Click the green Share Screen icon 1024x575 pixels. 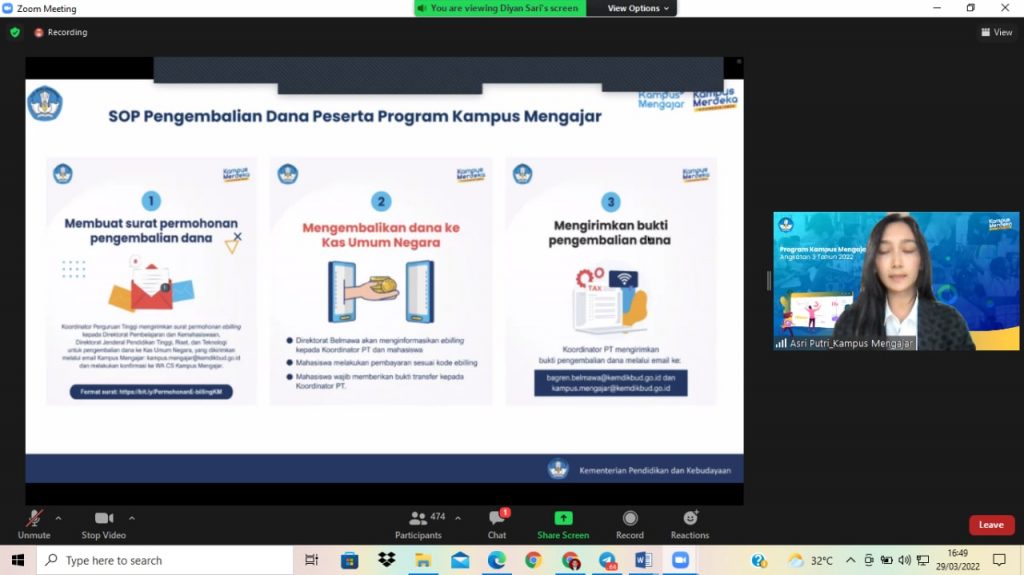click(563, 519)
